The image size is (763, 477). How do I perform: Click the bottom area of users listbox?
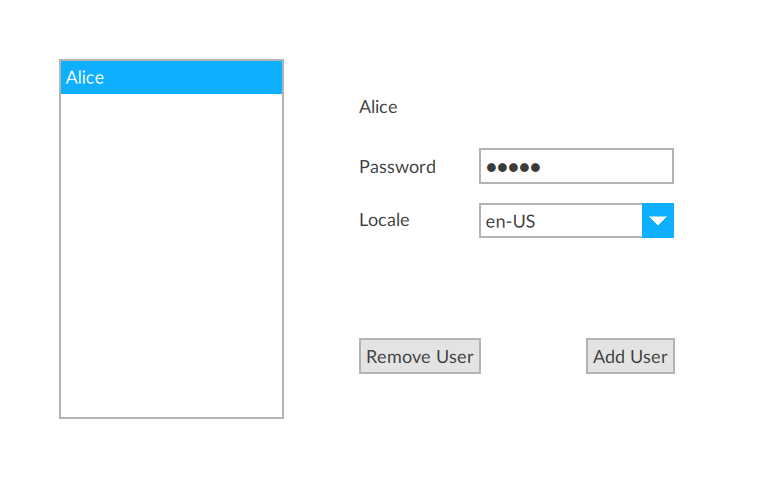tap(171, 395)
